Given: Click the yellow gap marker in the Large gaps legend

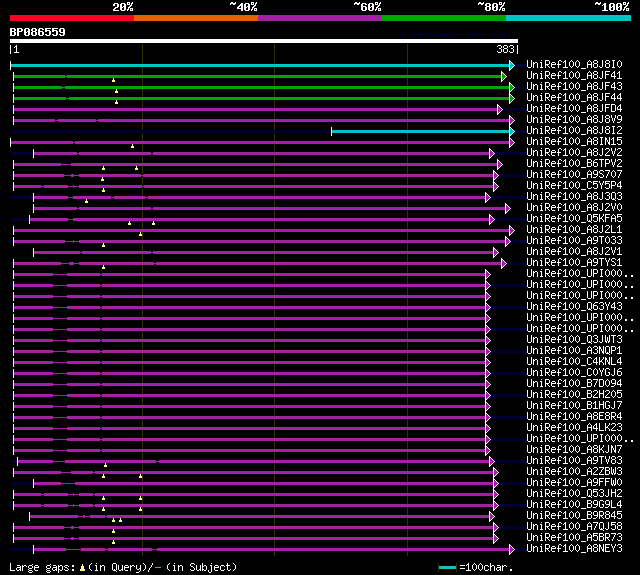Looking at the screenshot, I should [82, 567].
